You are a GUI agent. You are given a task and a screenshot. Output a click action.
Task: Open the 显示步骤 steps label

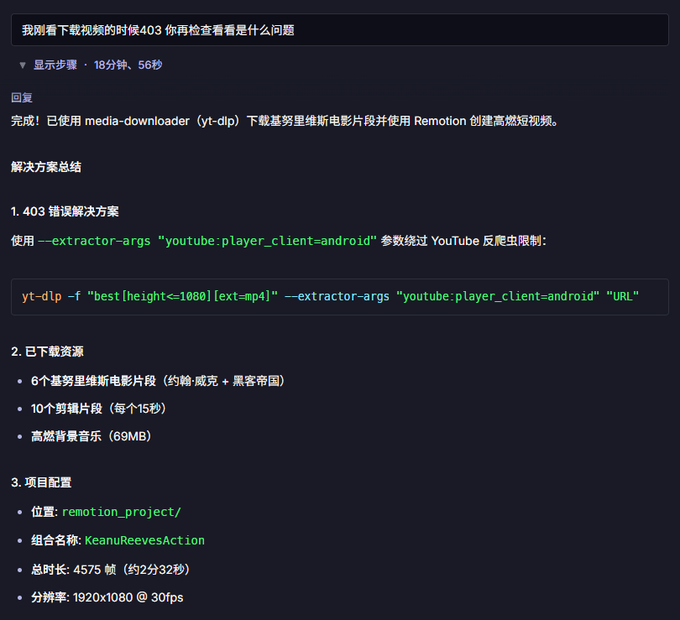[x=55, y=65]
